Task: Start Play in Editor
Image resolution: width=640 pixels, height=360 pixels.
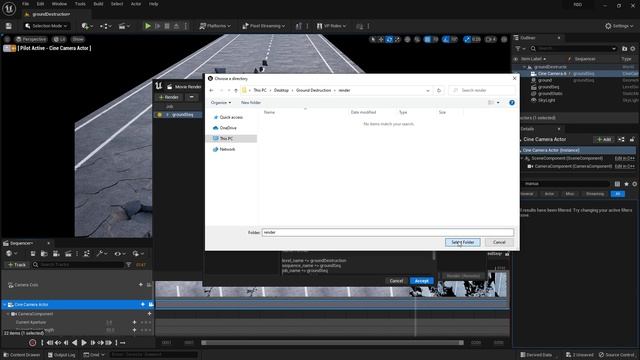Action: pyautogui.click(x=148, y=26)
